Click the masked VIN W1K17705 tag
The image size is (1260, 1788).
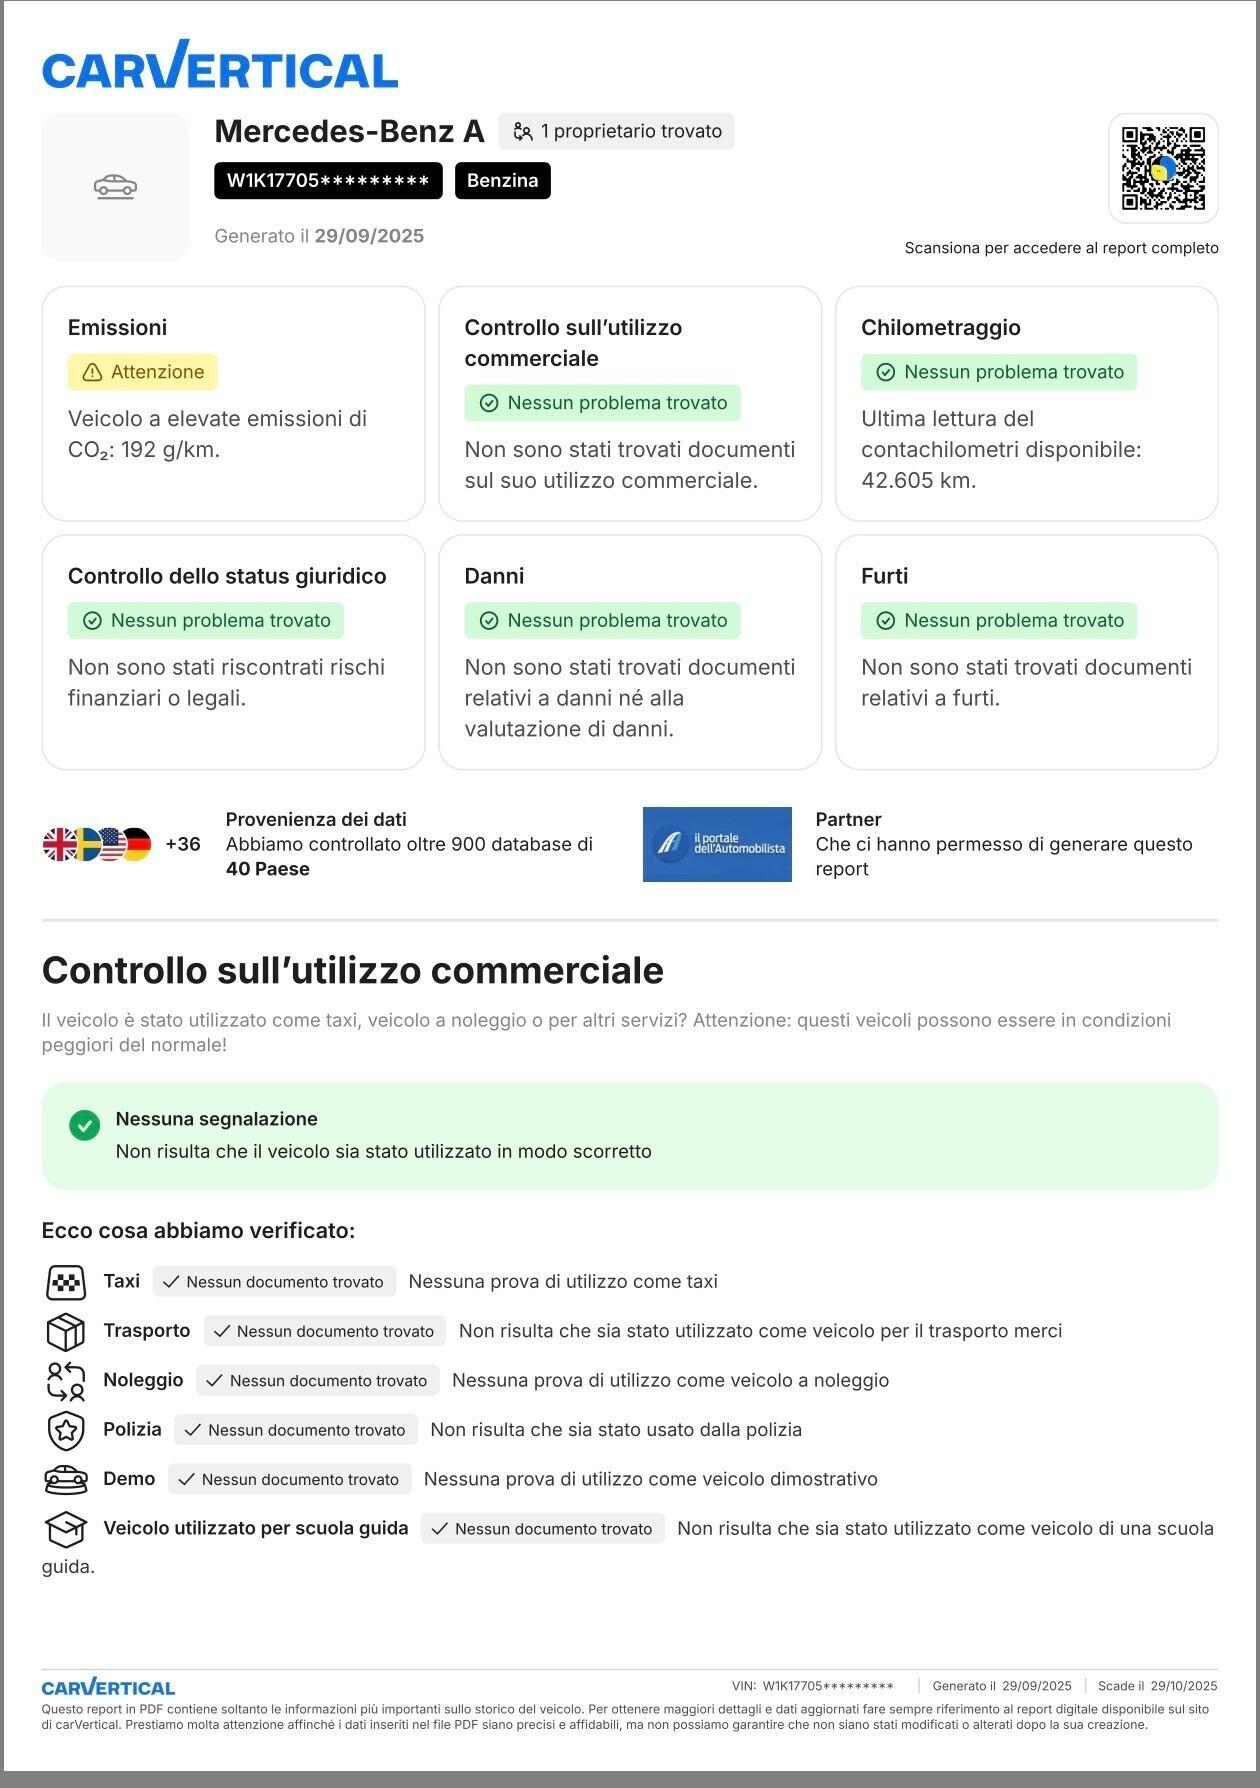(x=328, y=181)
